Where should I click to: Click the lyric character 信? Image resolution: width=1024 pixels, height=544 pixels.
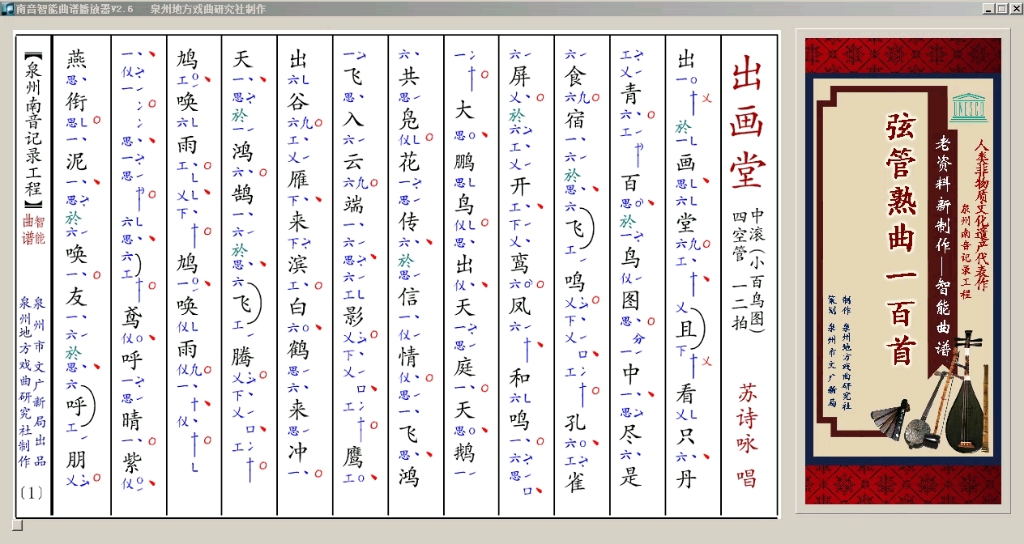pyautogui.click(x=409, y=296)
